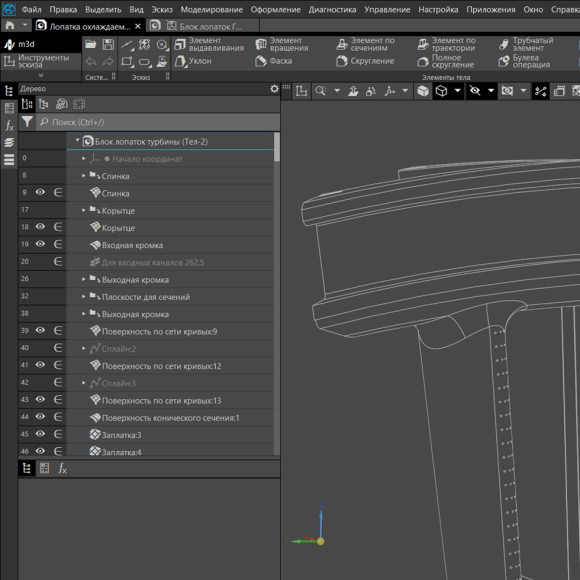580x580 pixels.
Task: Click the model tree vertical scrollbar
Action: tap(277, 147)
